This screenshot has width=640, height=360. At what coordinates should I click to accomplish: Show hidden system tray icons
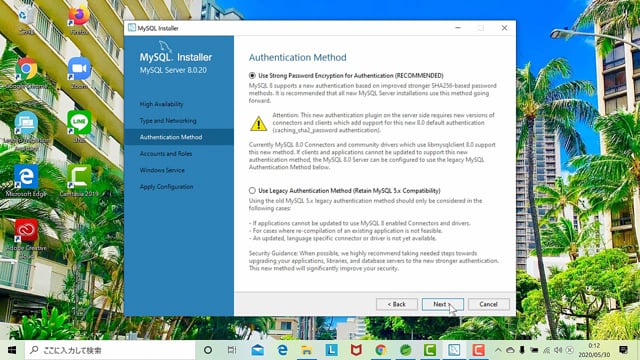coord(498,350)
